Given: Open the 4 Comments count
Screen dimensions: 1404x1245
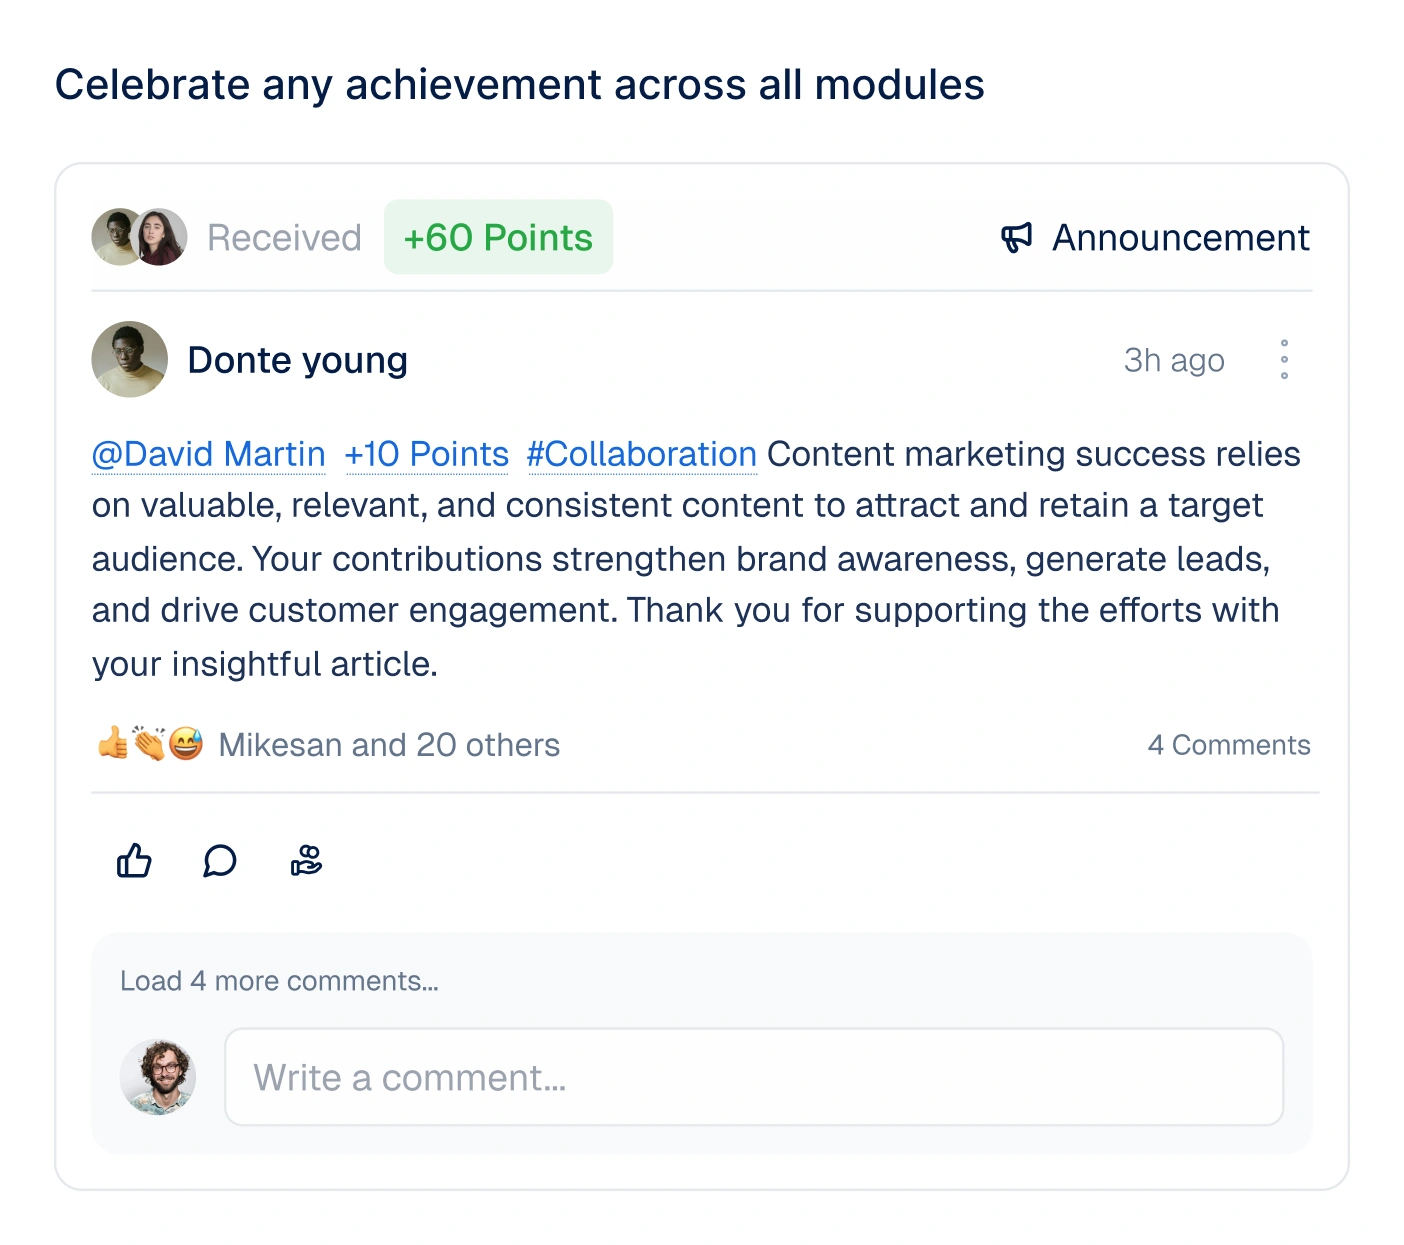Looking at the screenshot, I should 1229,744.
